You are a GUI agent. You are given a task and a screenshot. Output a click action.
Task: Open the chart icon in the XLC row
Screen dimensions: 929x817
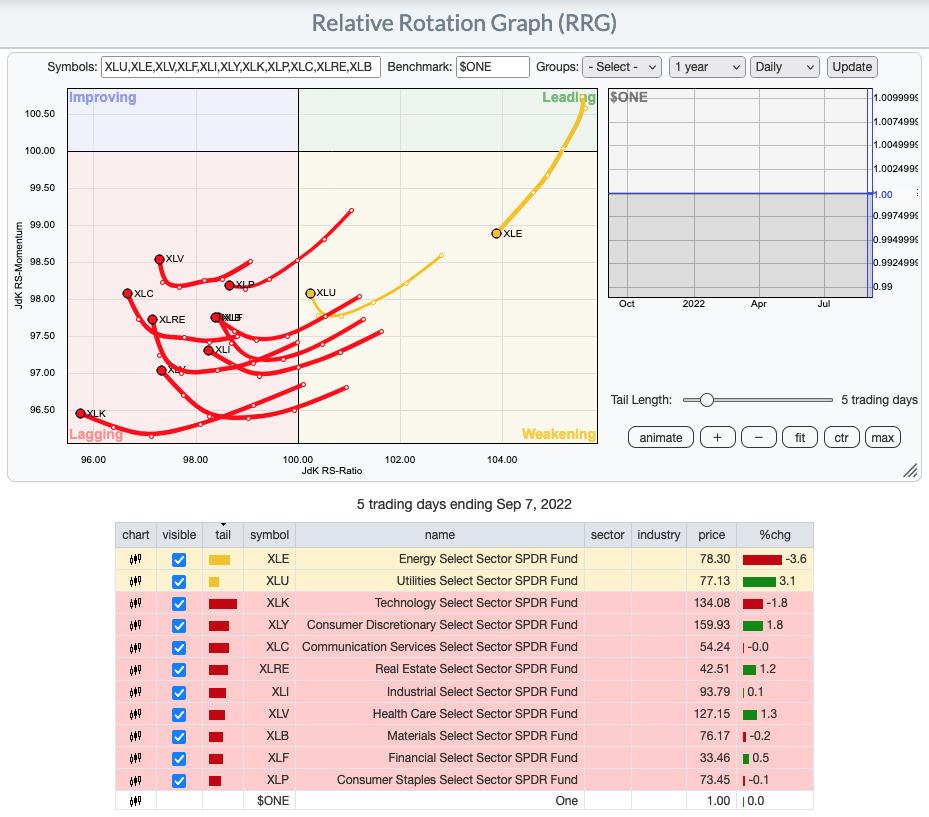tap(136, 647)
